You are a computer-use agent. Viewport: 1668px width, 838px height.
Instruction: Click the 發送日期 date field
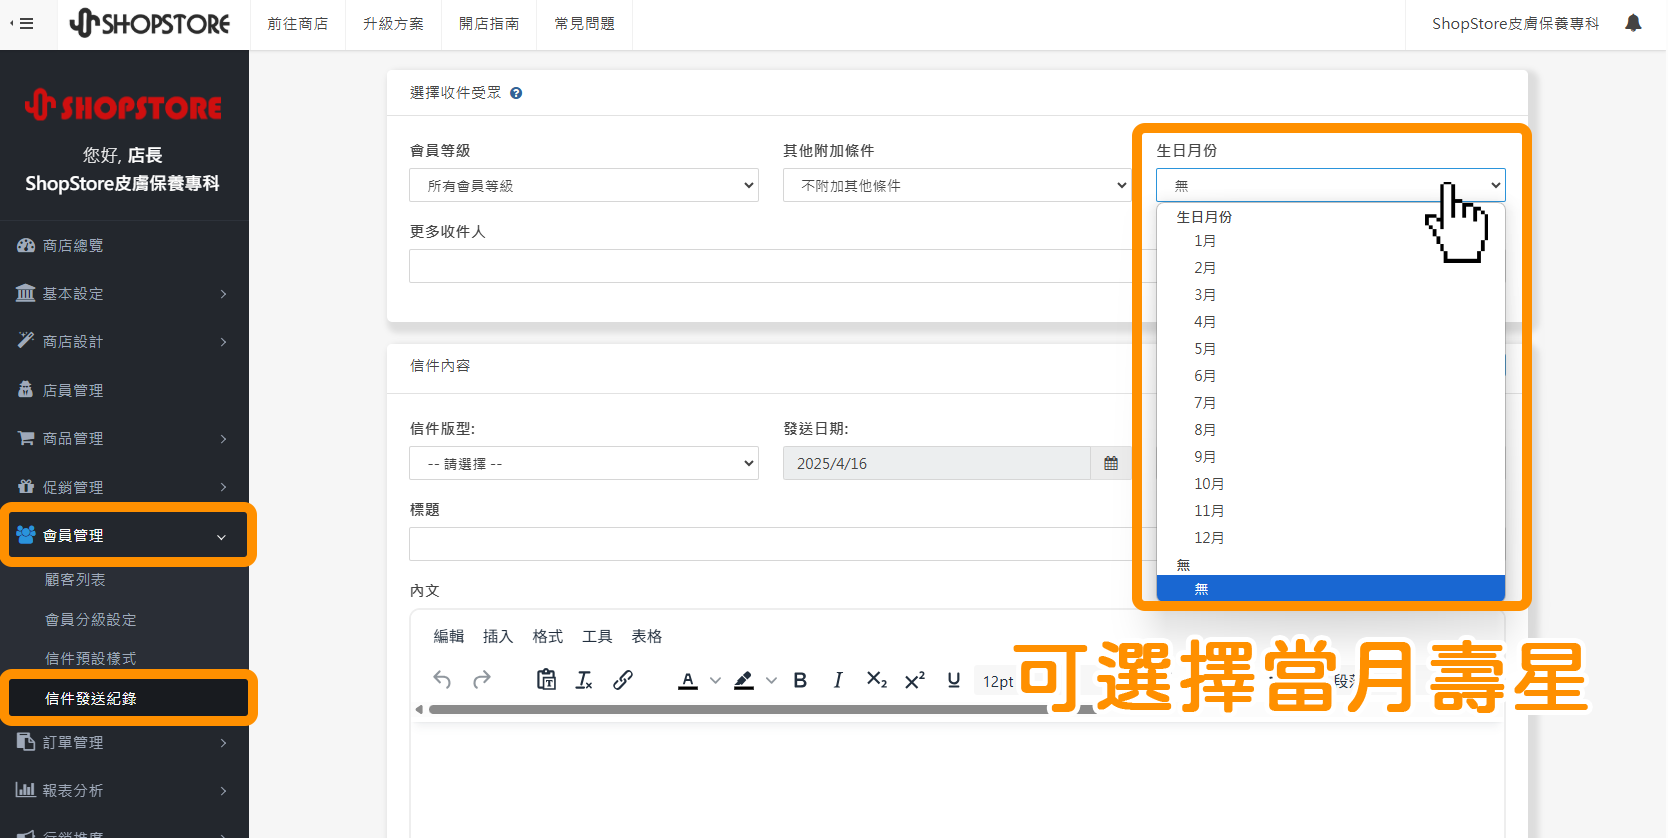click(x=936, y=463)
